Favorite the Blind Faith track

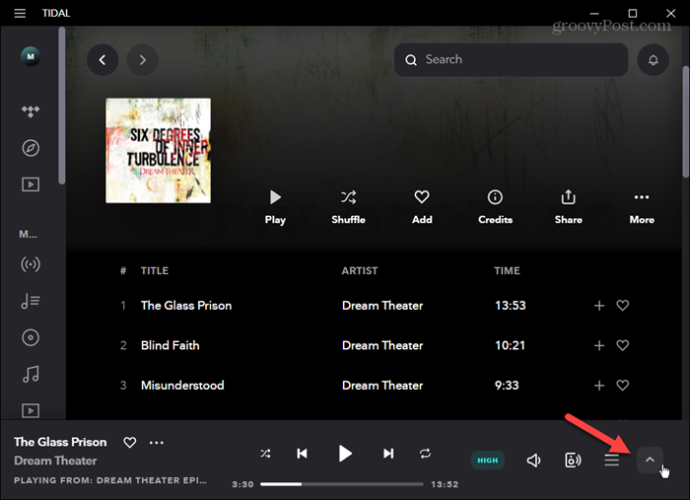(x=622, y=346)
